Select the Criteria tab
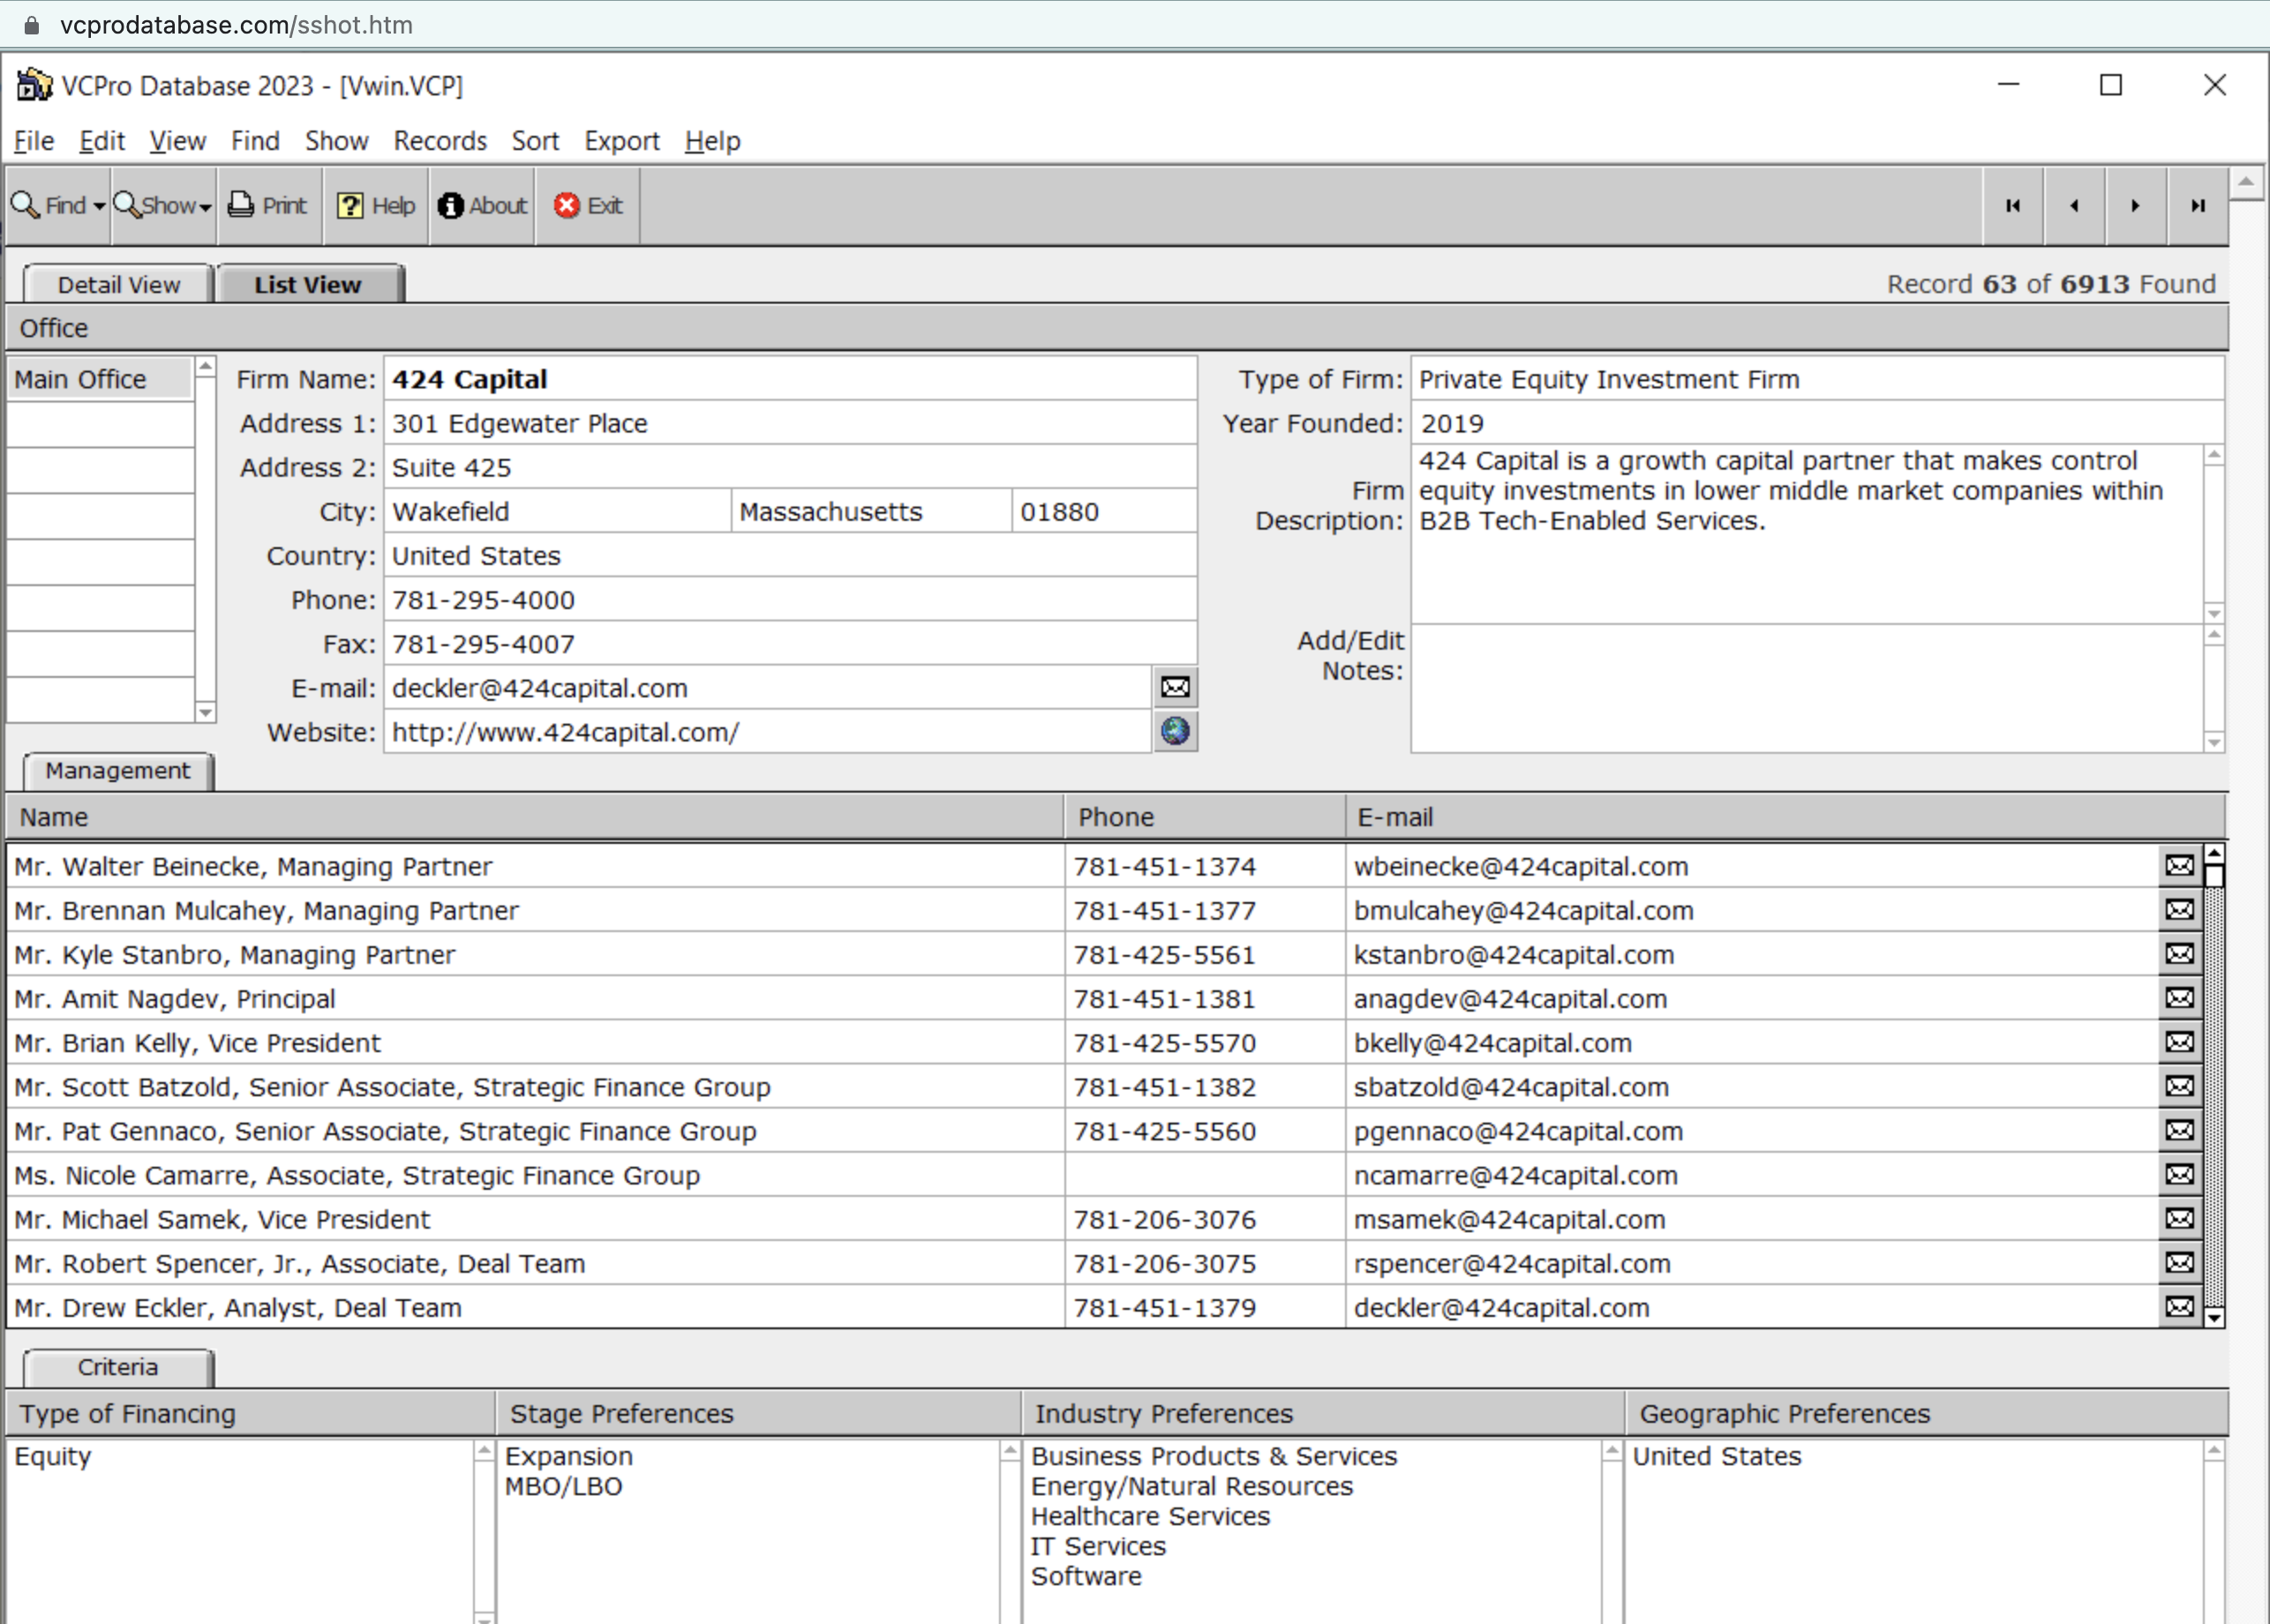The image size is (2270, 1624). (x=117, y=1367)
